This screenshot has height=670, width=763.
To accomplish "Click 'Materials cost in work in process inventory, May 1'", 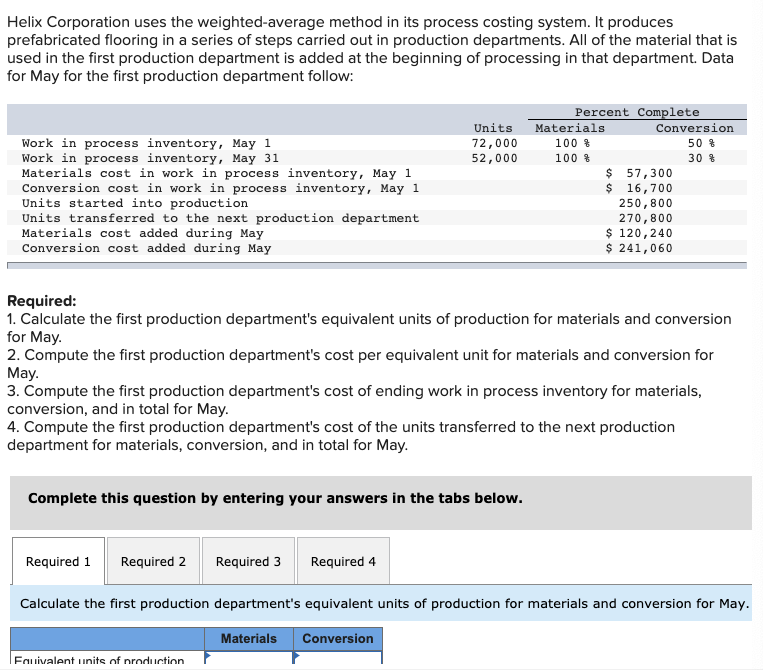I will pos(217,173).
